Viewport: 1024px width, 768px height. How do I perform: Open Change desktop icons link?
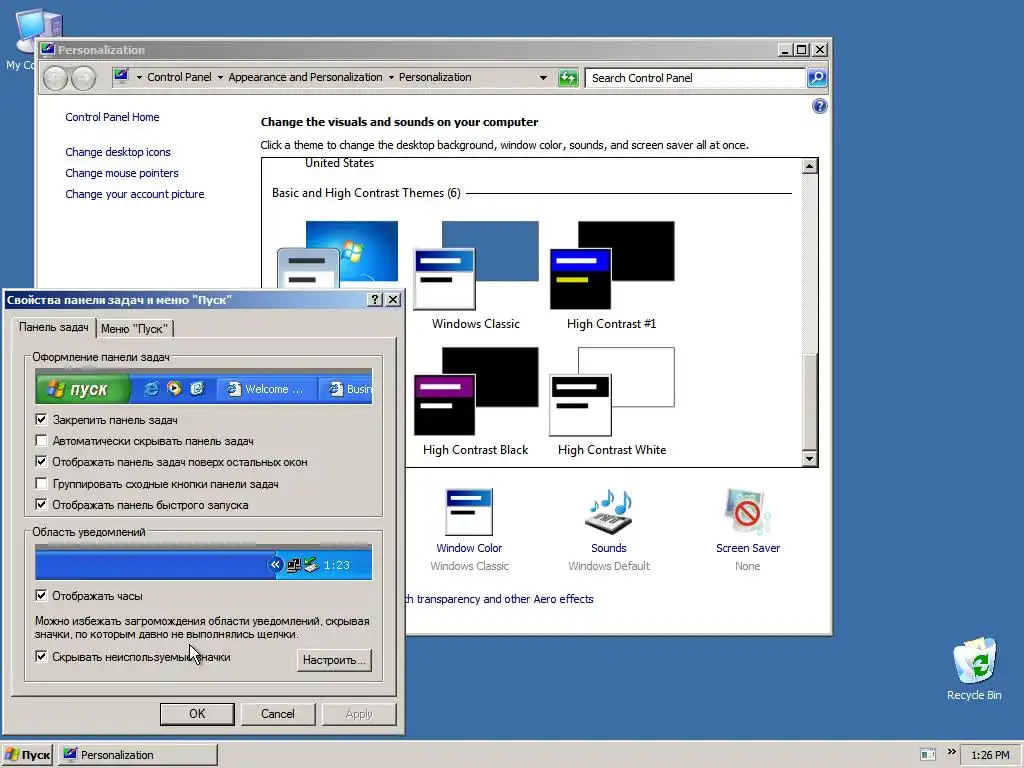118,152
